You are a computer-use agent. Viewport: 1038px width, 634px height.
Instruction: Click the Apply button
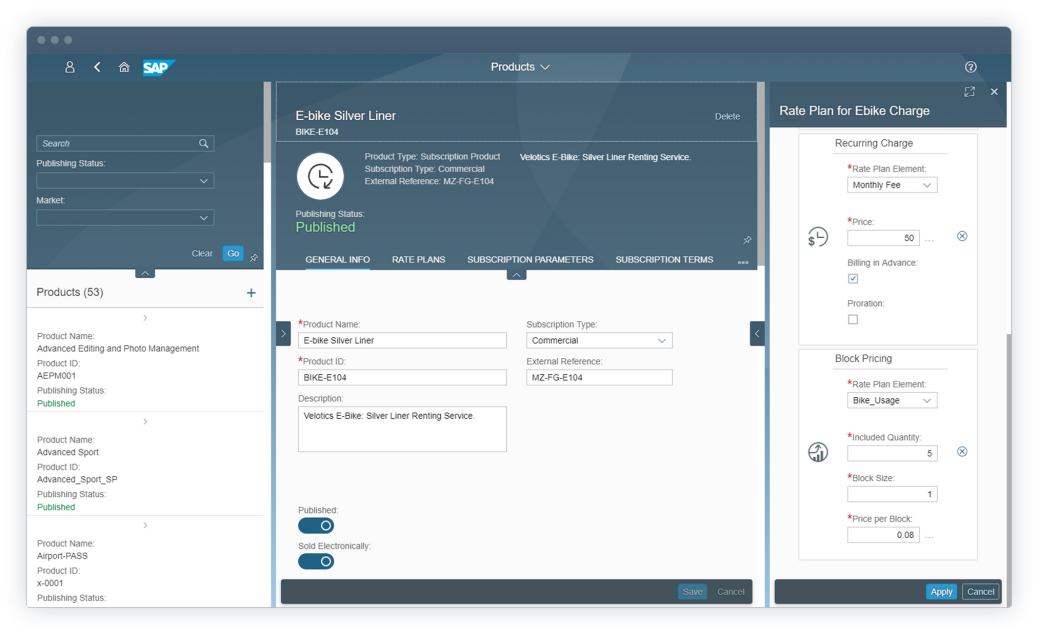pos(940,592)
